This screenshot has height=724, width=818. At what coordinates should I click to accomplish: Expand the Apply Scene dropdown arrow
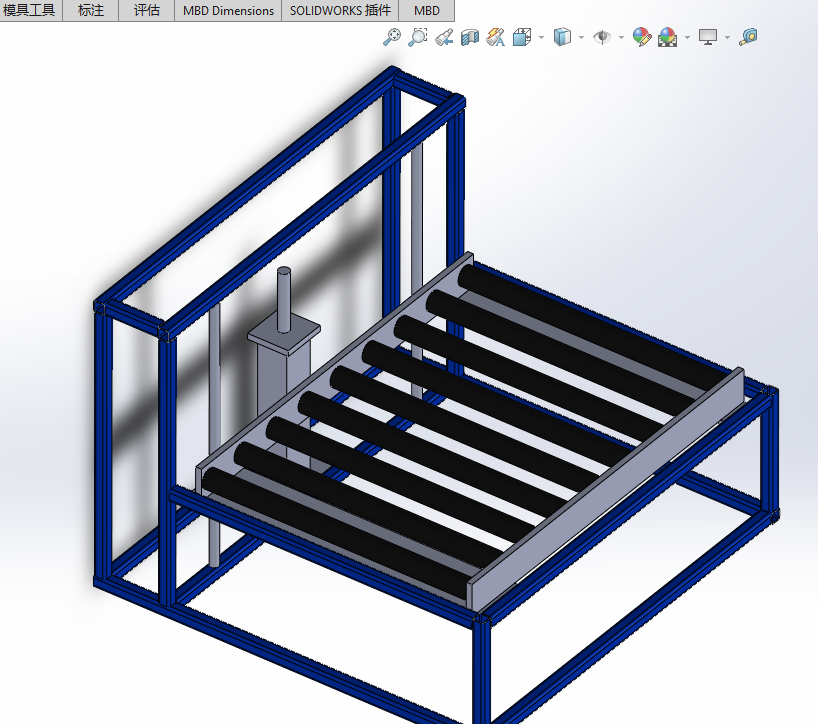[687, 38]
